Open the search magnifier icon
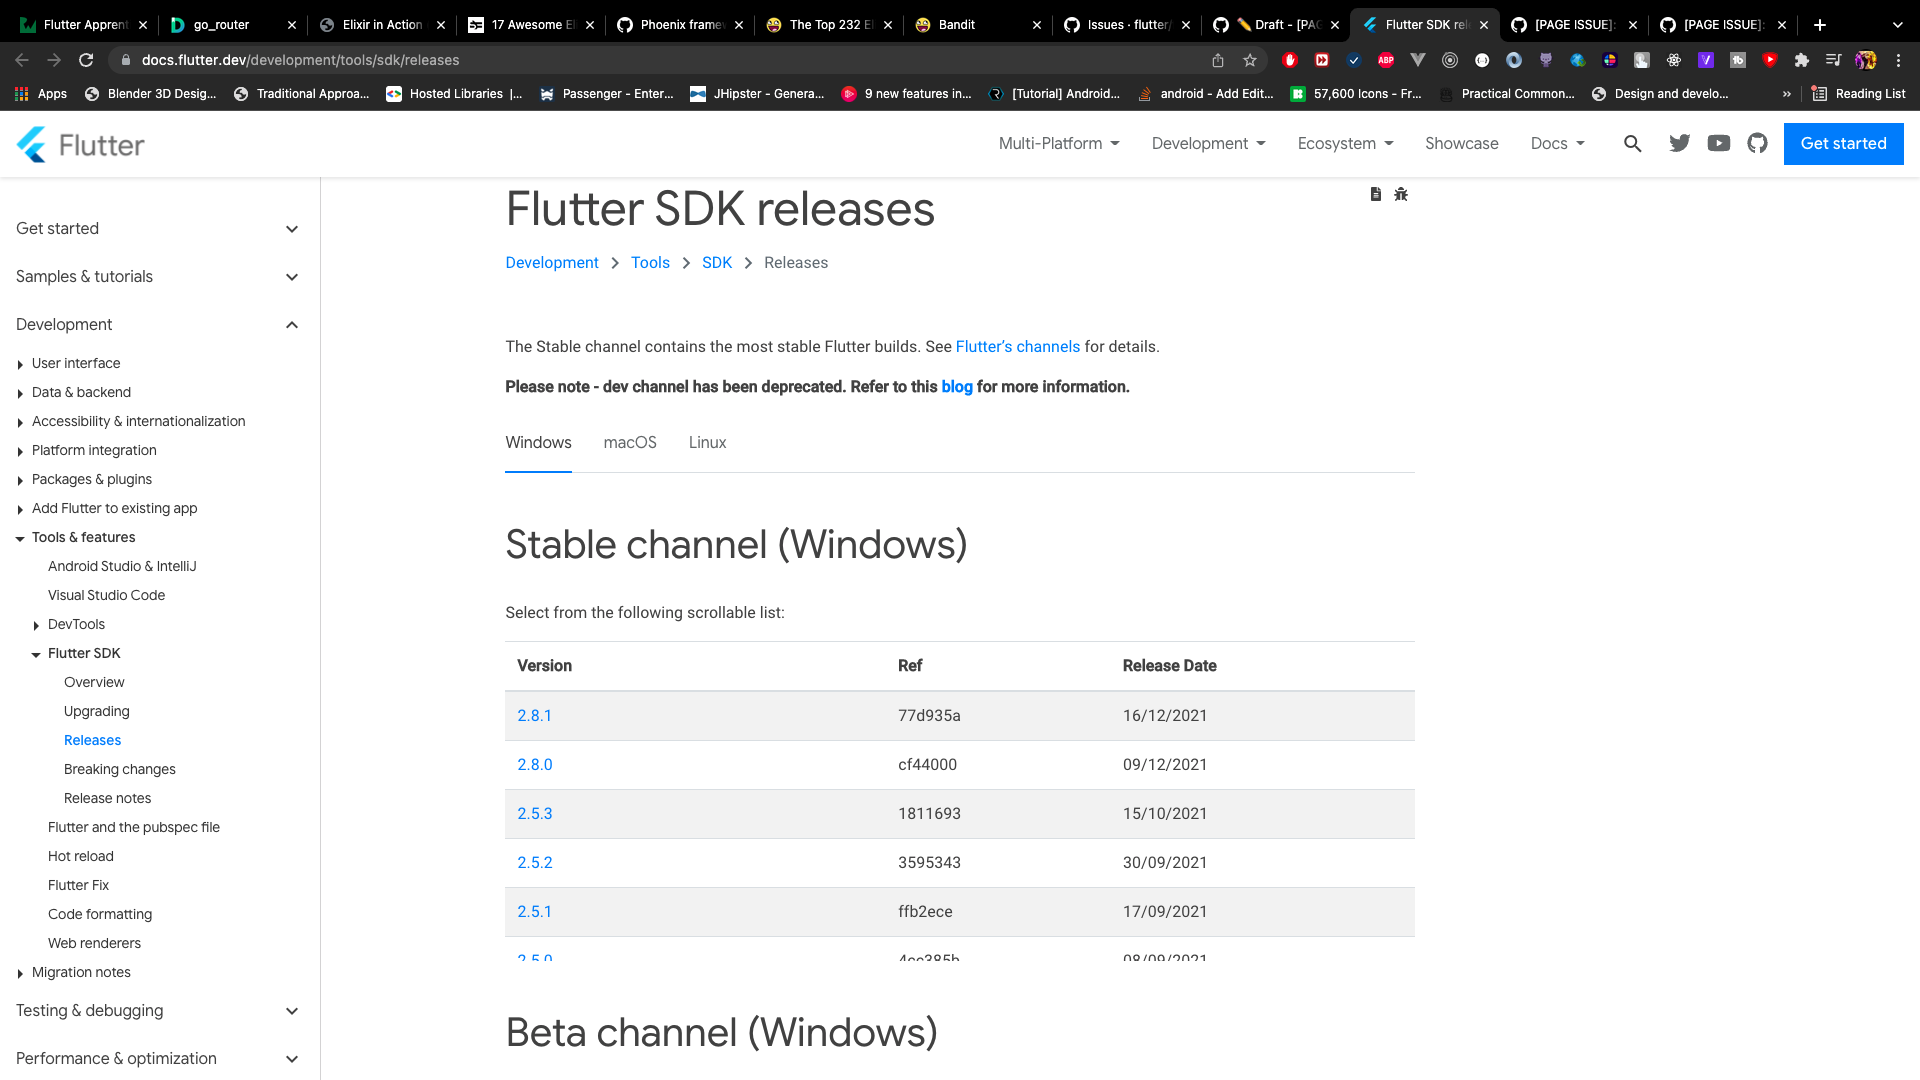Screen dimensions: 1920x1080 click(x=1633, y=144)
